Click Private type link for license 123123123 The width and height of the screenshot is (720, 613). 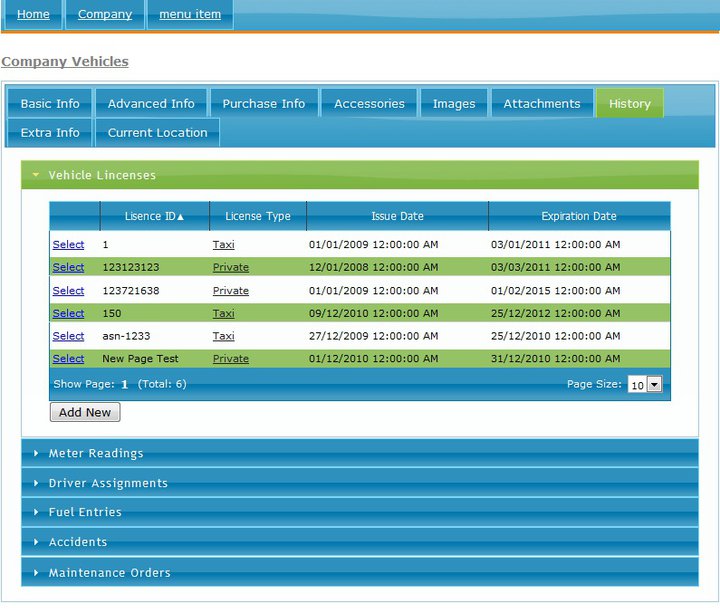tap(231, 267)
